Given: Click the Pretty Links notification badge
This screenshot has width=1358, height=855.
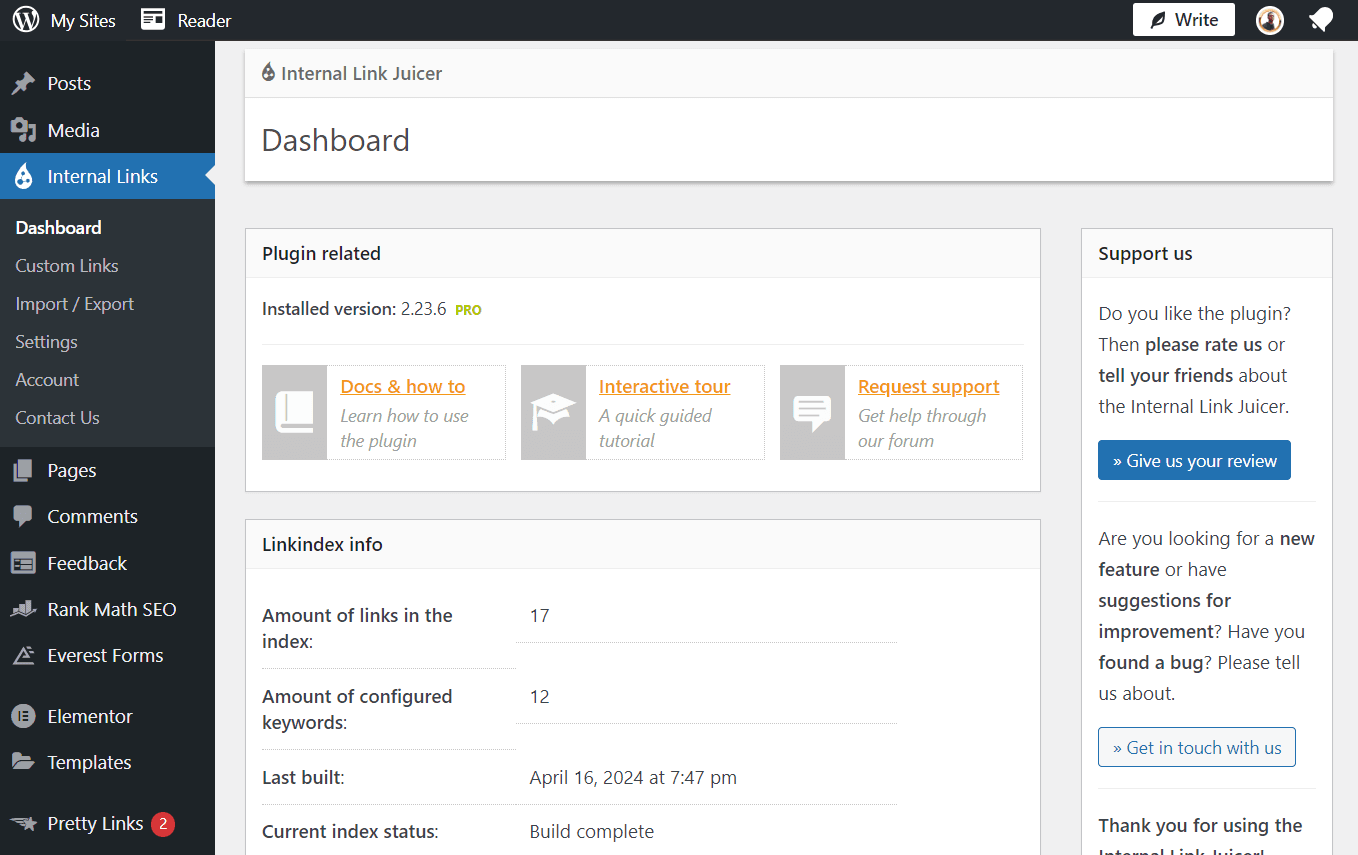Looking at the screenshot, I should point(163,824).
